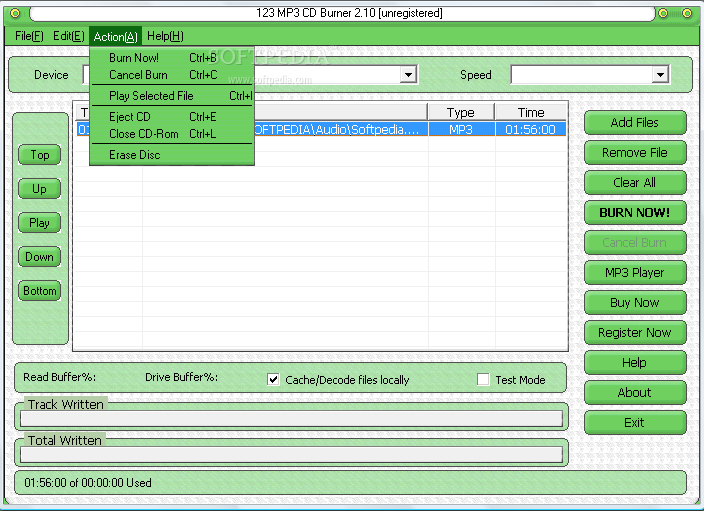
Task: Click the '01:56:00 of 00:00:00 Used' status text
Action: 88,483
